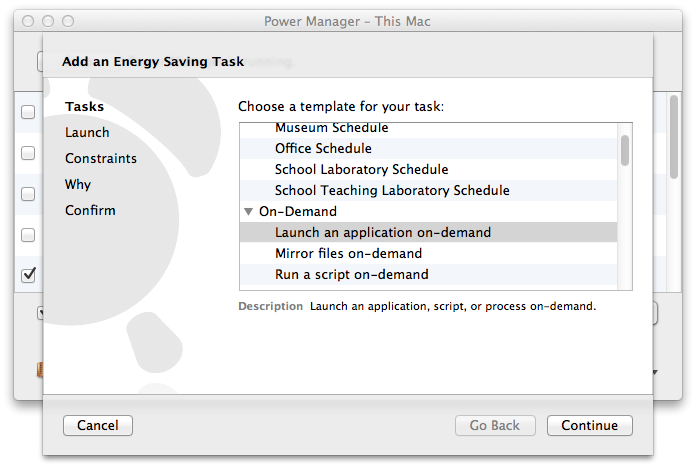
Task: Select School Laboratory Schedule template
Action: (428, 169)
